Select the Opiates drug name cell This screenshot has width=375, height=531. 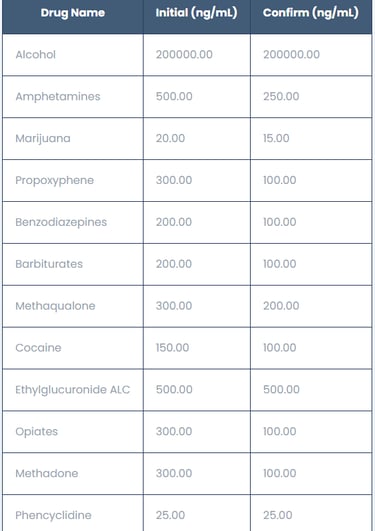tap(37, 432)
